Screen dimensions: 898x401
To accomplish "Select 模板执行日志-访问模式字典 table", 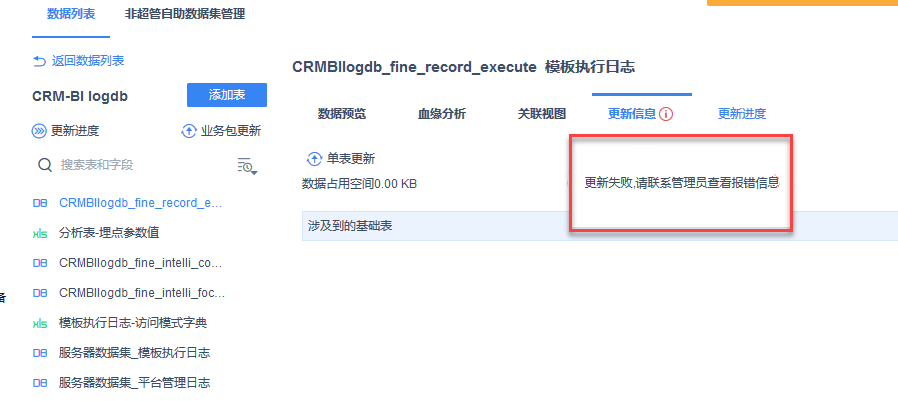I will click(x=120, y=323).
